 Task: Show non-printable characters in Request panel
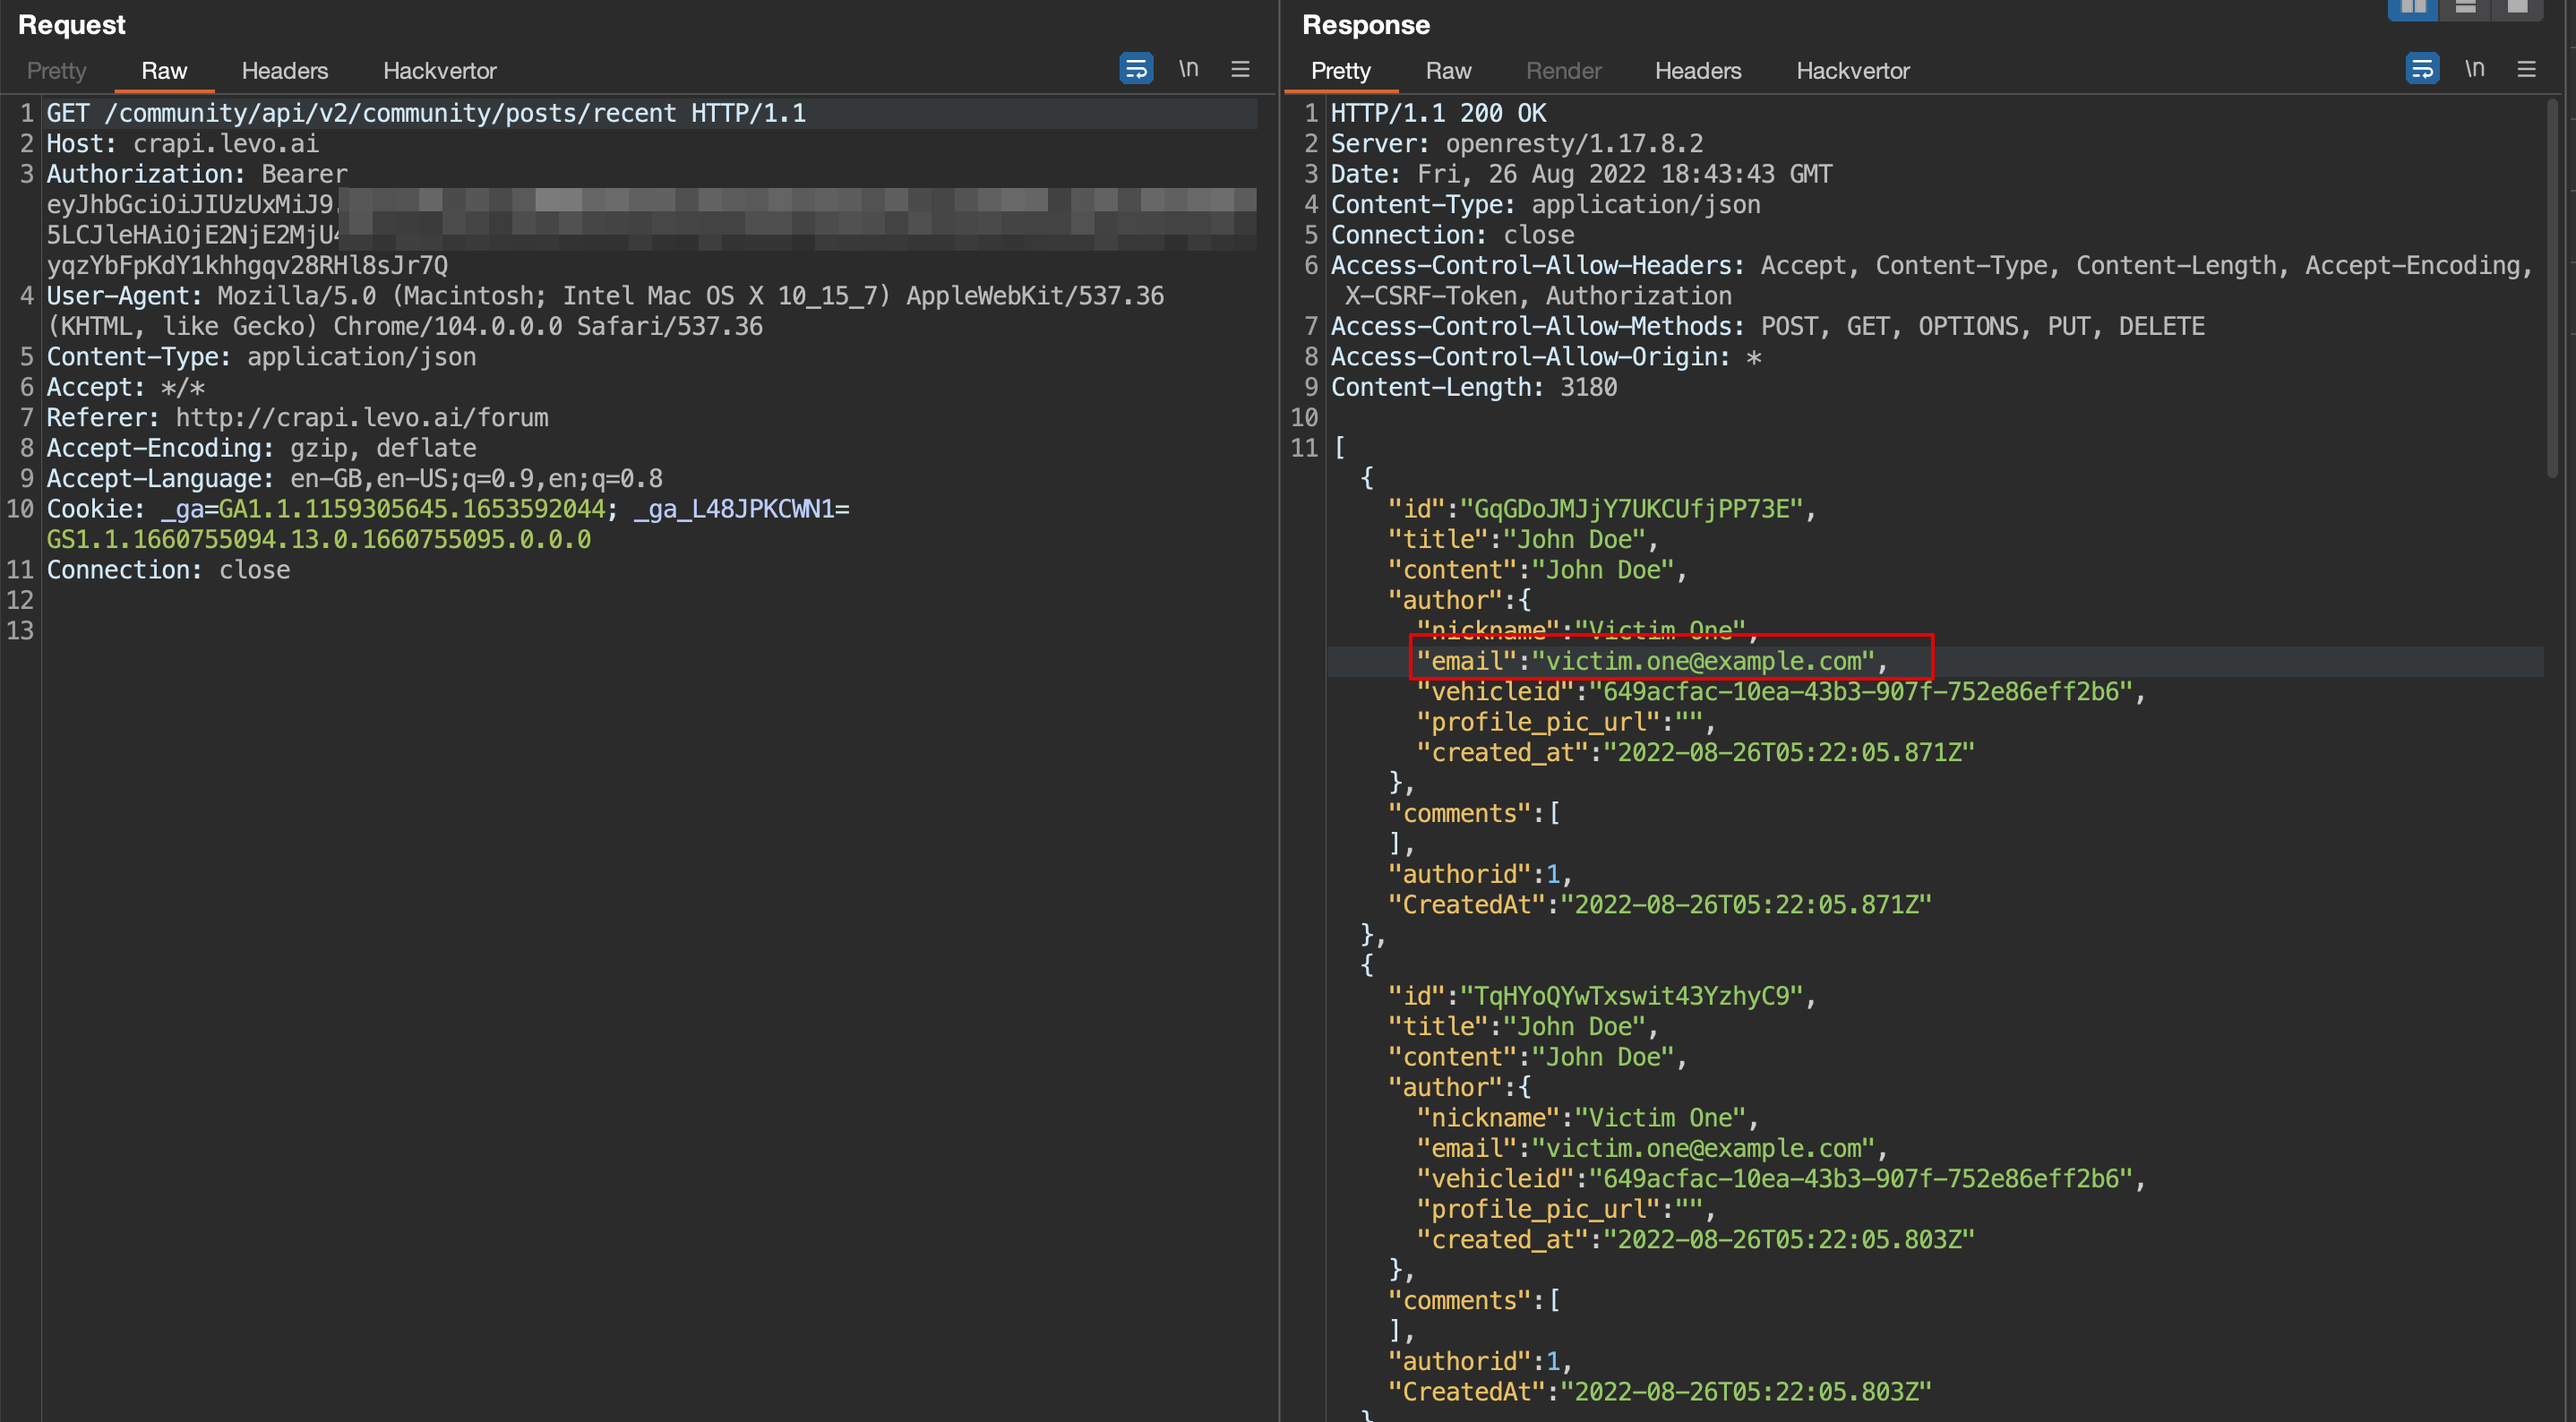pyautogui.click(x=1188, y=69)
